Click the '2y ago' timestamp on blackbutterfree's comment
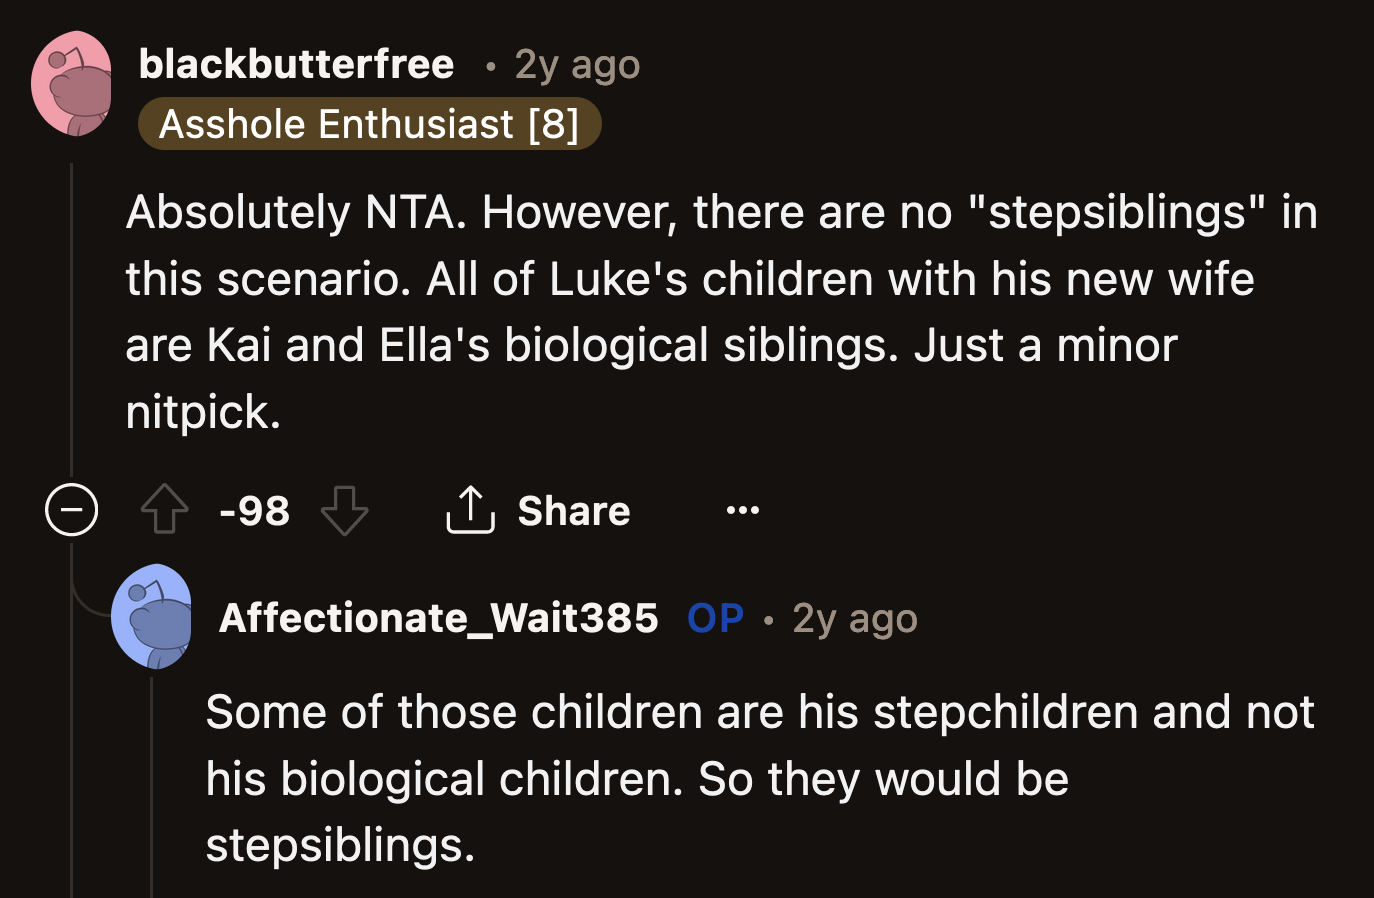This screenshot has width=1374, height=898. tap(576, 63)
